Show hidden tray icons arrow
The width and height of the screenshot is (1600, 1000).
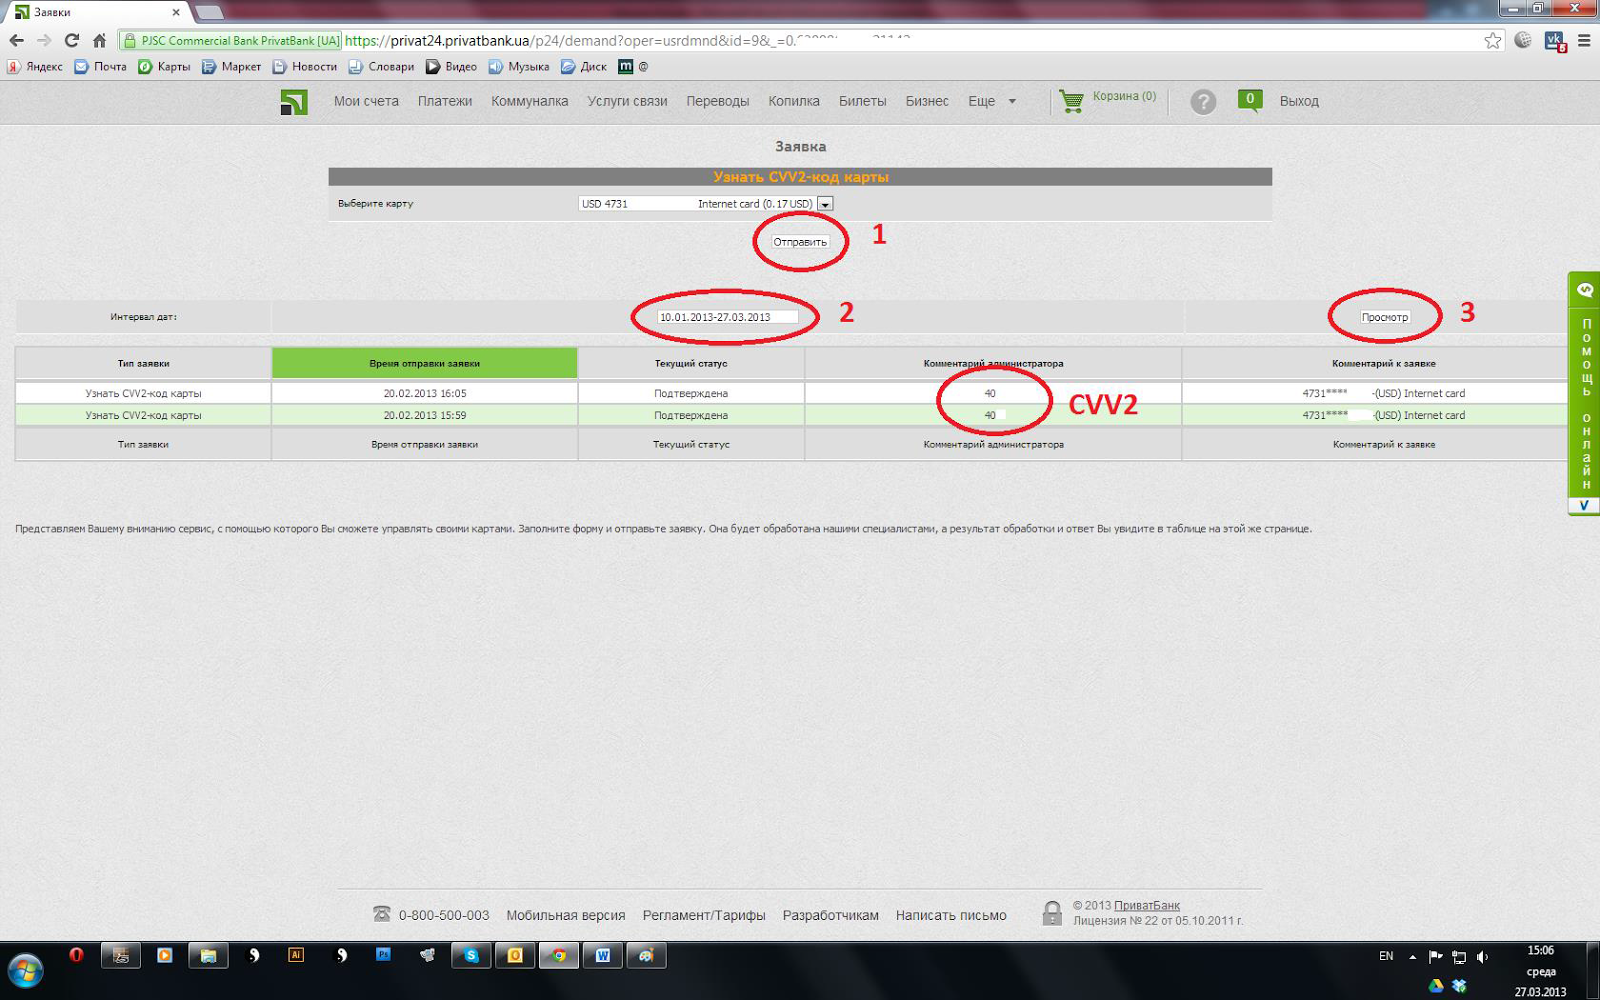click(1412, 957)
